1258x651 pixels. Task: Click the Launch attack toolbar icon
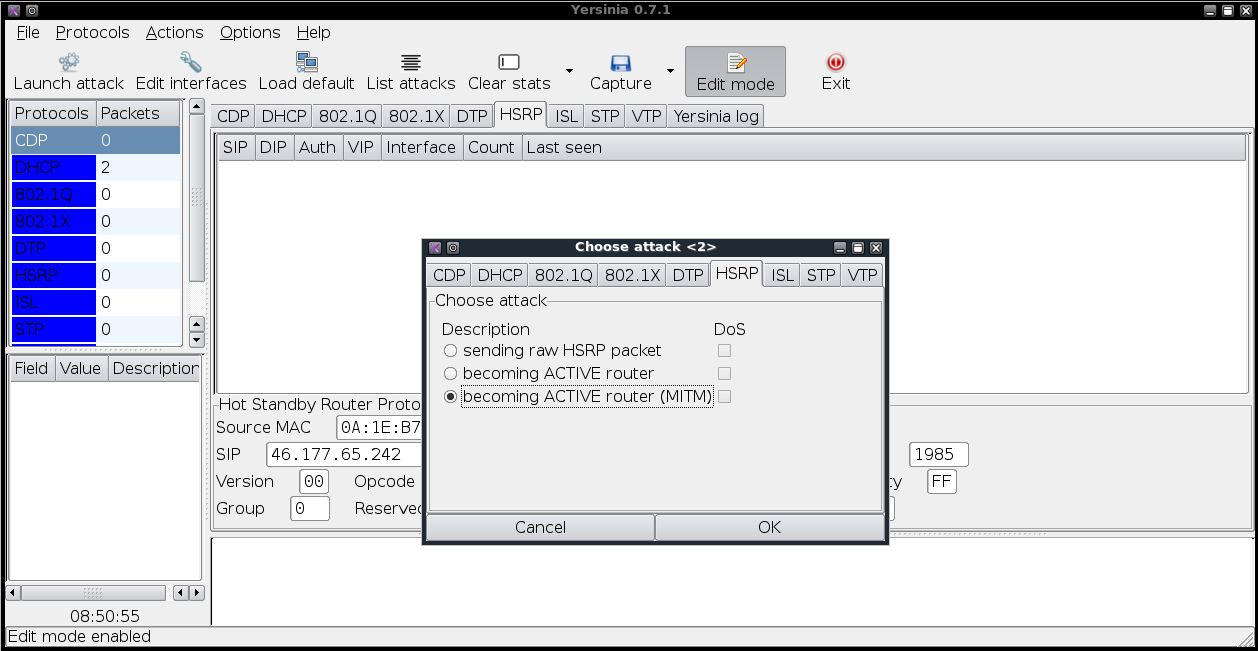pos(69,62)
